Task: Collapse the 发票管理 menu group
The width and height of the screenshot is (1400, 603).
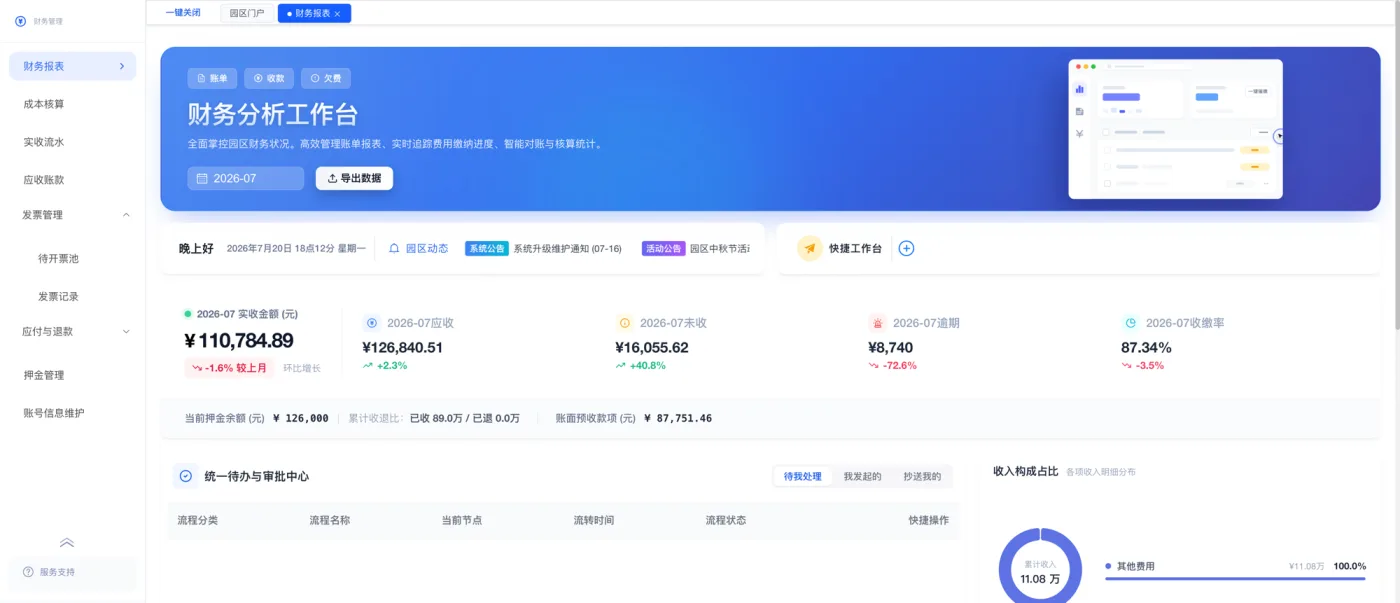Action: 126,215
